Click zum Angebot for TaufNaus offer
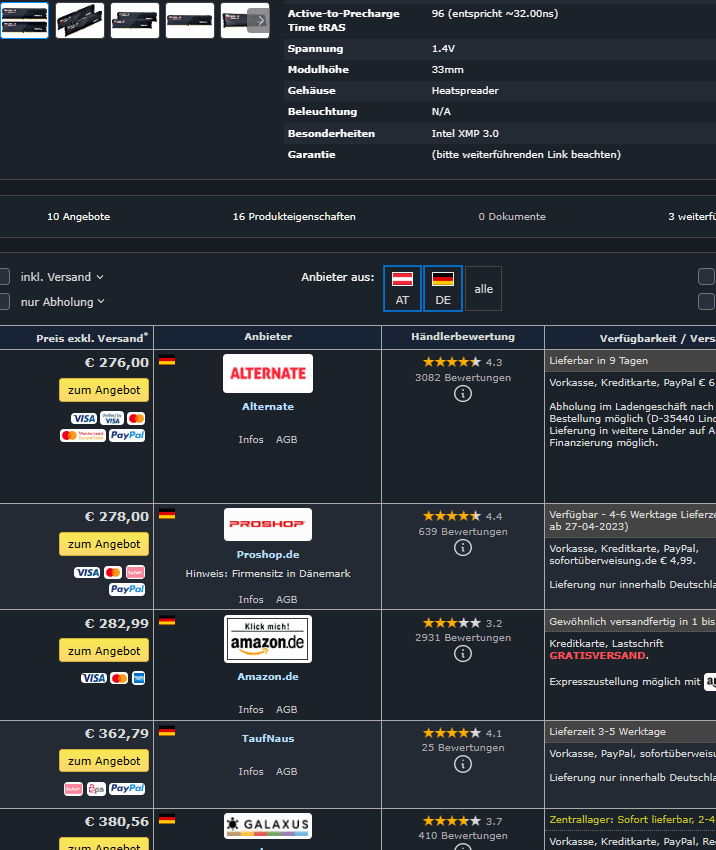Viewport: 716px width, 850px height. coord(104,761)
